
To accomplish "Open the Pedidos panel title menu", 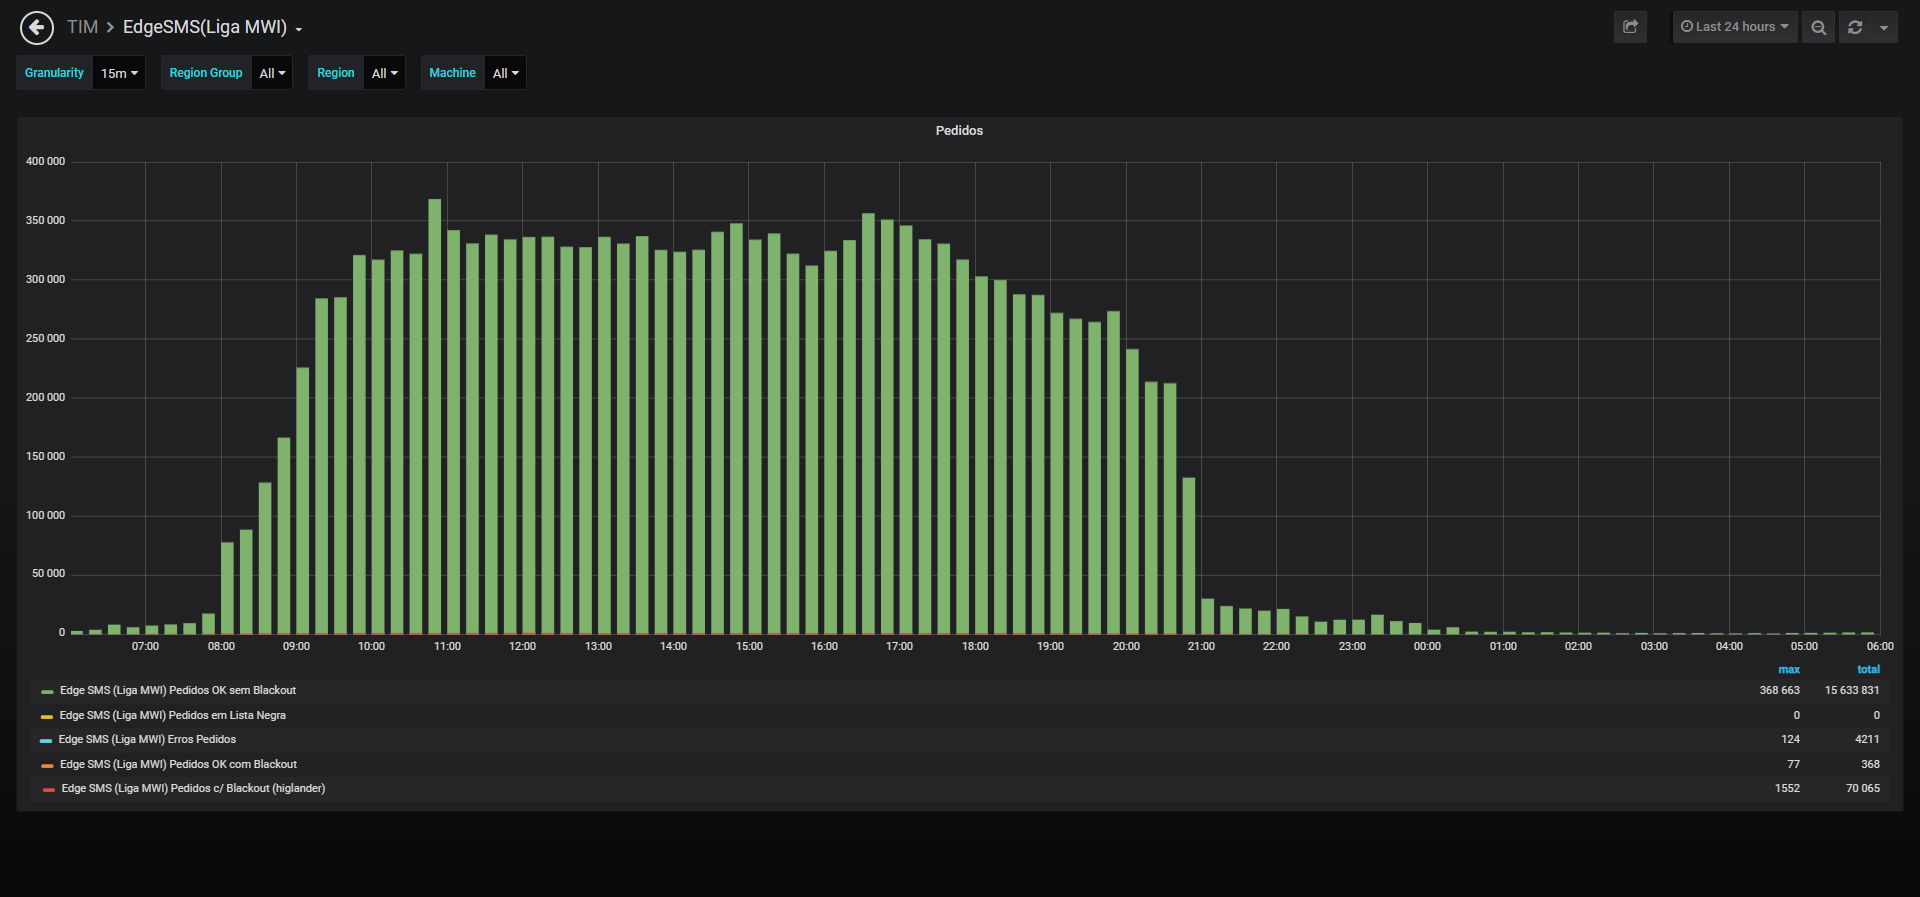I will click(x=959, y=131).
